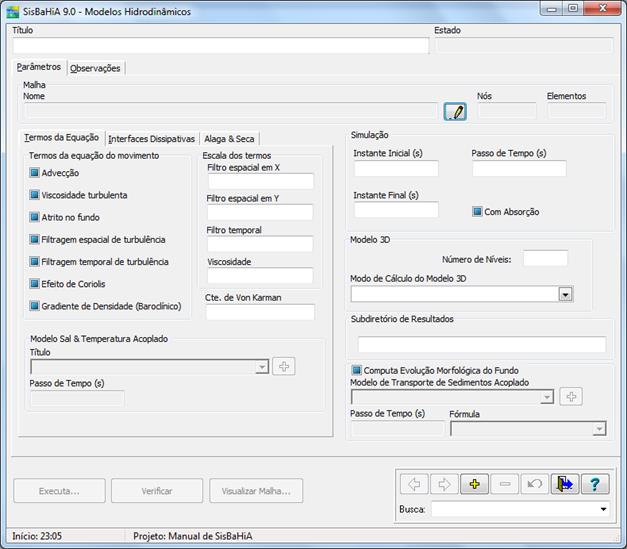This screenshot has height=549, width=627.
Task: Click the exit door icon
Action: (565, 484)
